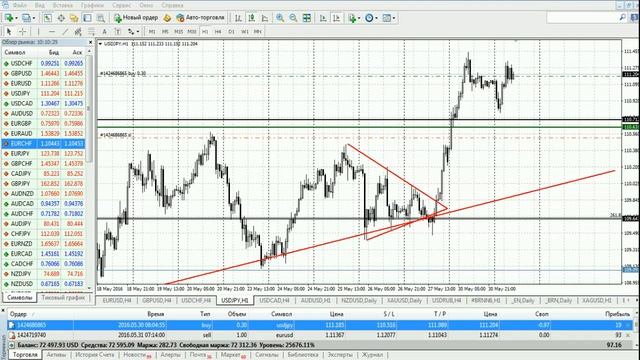Viewport: 640px width, 360px height.
Task: Open the Strategy Tester icon
Action: pos(100,18)
